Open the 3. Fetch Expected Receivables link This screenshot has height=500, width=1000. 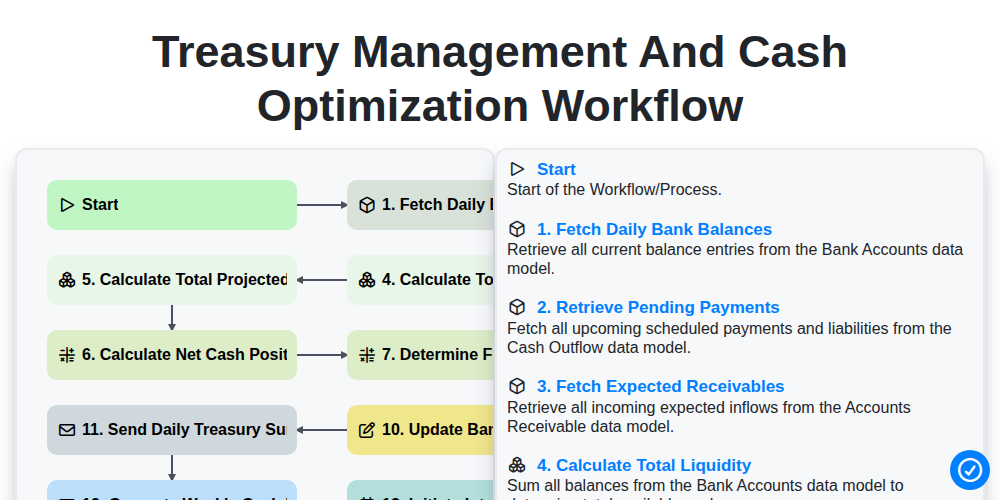[661, 386]
